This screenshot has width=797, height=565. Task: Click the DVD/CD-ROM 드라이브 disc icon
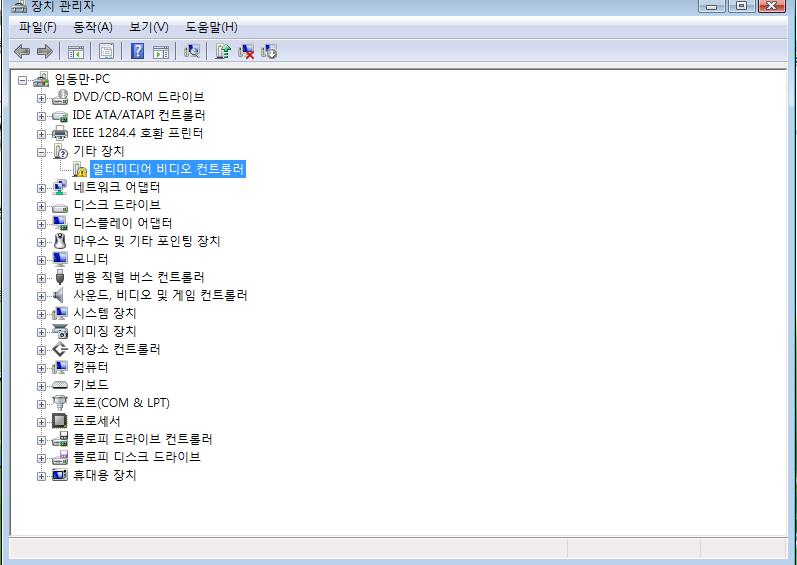[60, 97]
